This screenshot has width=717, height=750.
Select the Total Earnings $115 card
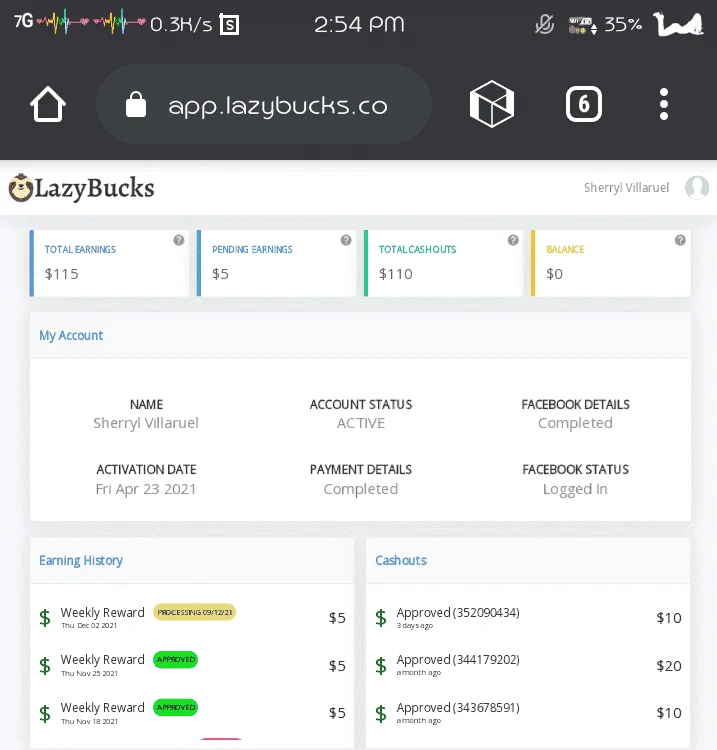[109, 263]
